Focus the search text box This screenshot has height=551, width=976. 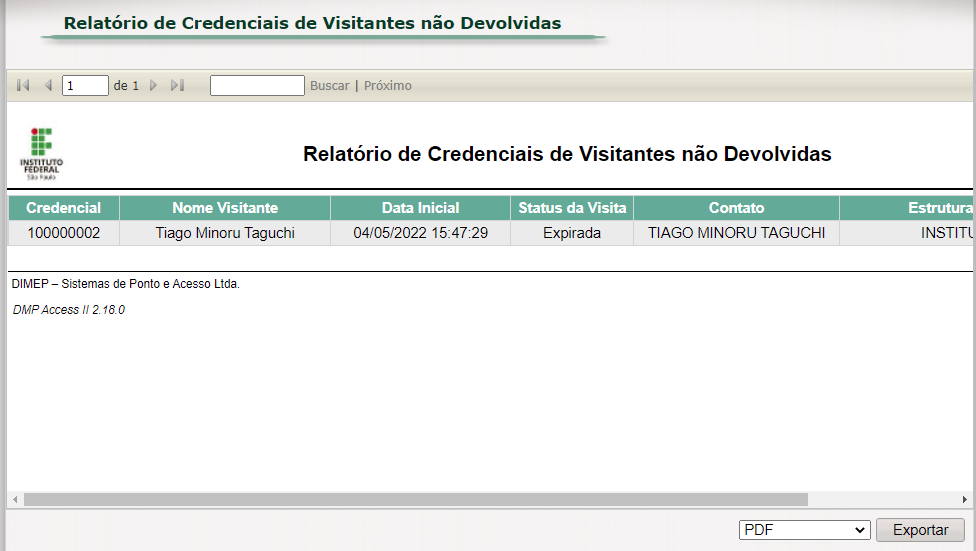point(257,85)
